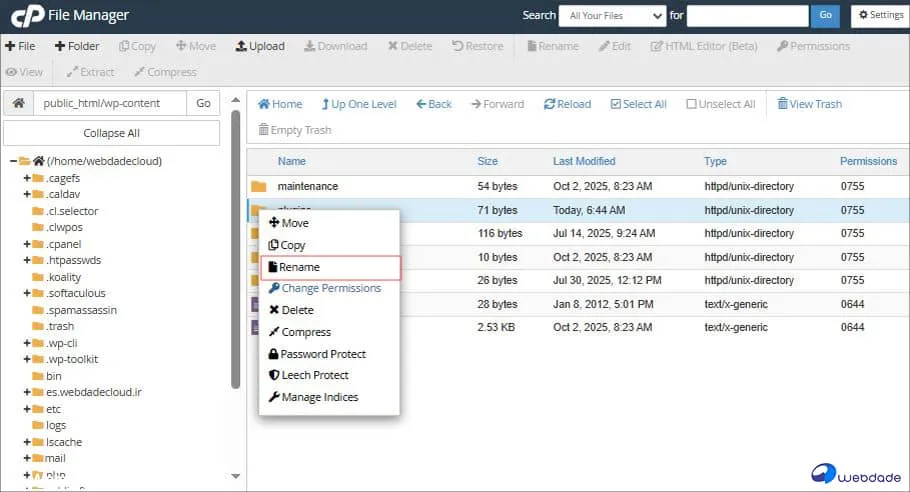Click the Back navigation arrow
The width and height of the screenshot is (910, 492).
434,104
